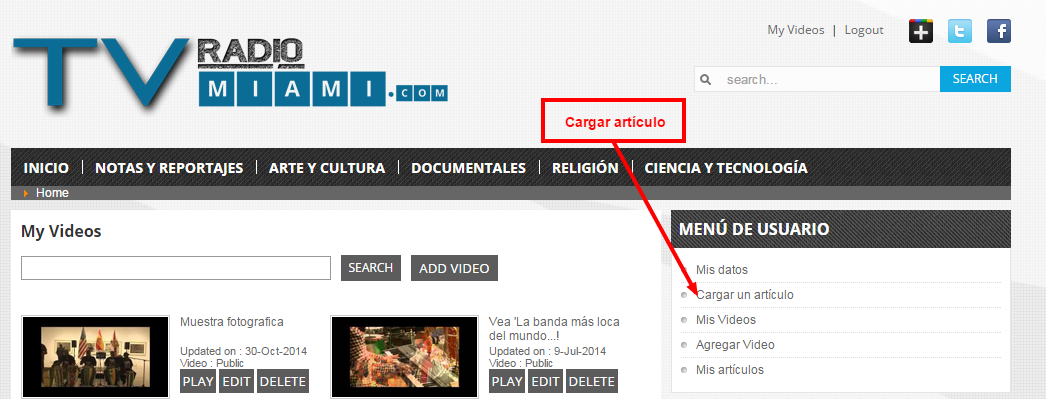Click the My Videos page heading
The width and height of the screenshot is (1046, 399).
[61, 232]
